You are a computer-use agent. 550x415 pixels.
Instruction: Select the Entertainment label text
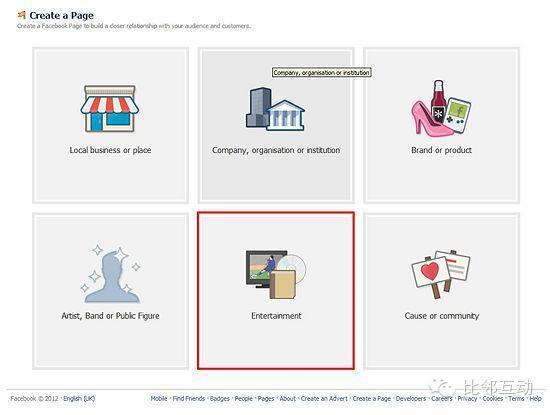tap(276, 316)
